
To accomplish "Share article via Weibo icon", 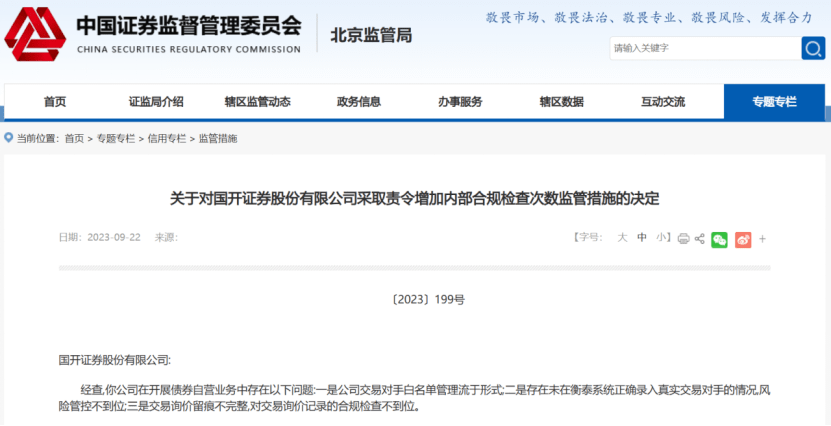I will click(x=742, y=239).
